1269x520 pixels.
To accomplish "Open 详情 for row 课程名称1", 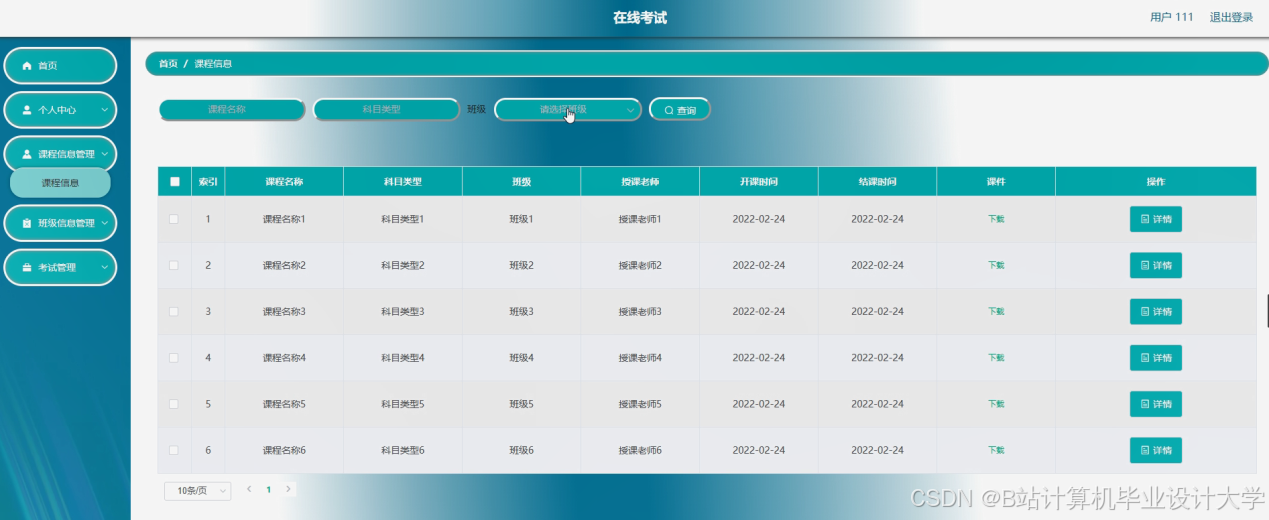I will click(1156, 219).
